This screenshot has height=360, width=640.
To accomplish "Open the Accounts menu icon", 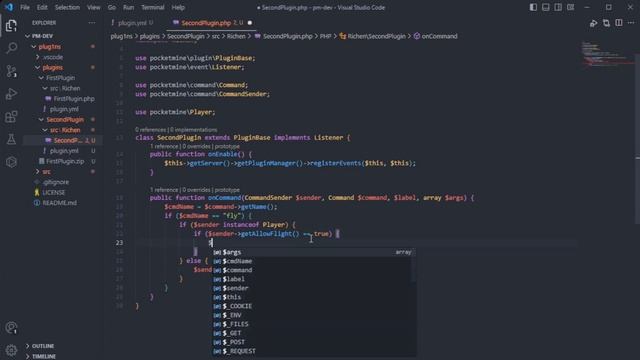I will (x=11, y=327).
